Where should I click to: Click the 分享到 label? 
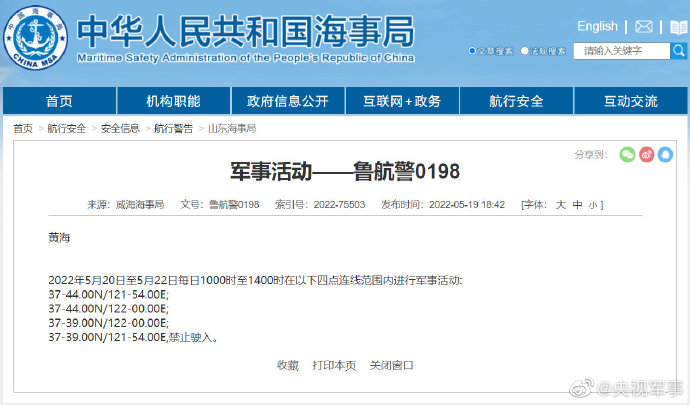click(591, 155)
